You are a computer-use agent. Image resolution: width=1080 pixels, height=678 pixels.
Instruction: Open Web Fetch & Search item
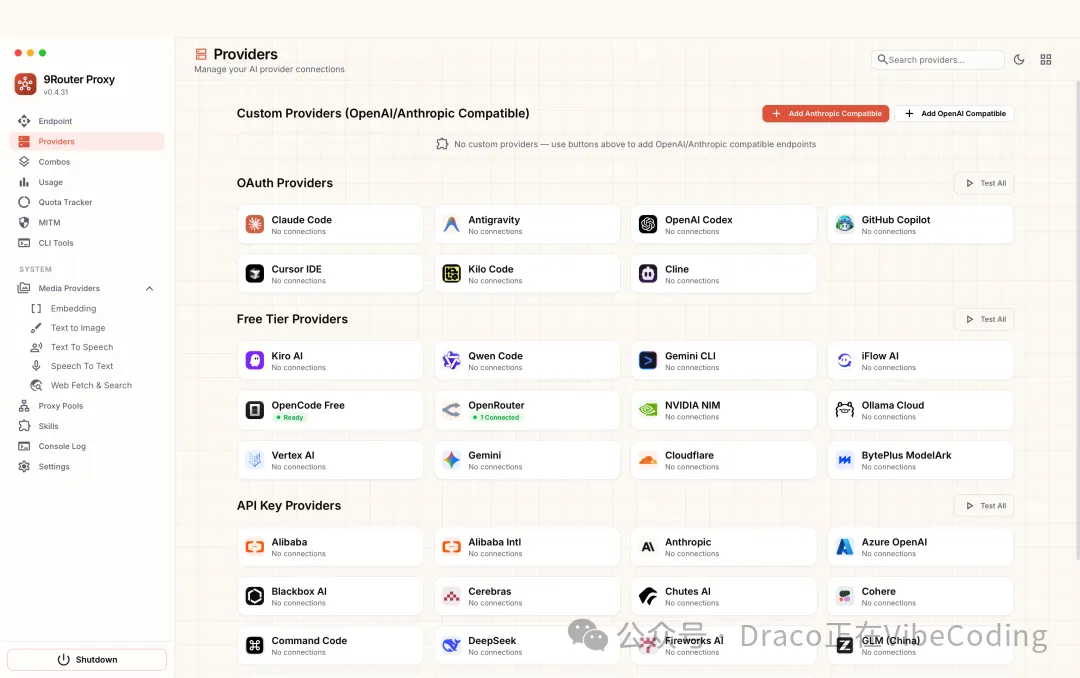[x=94, y=385]
